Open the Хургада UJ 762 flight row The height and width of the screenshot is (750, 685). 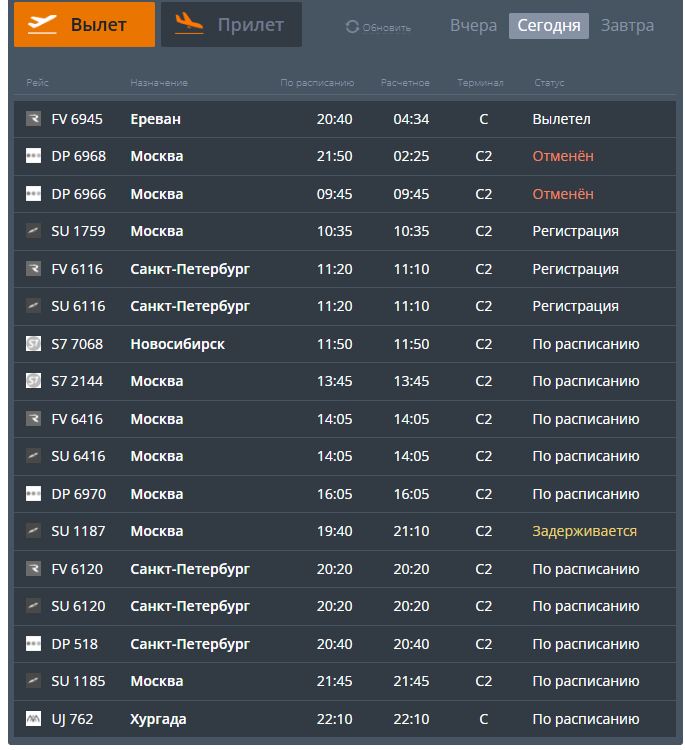coord(345,718)
